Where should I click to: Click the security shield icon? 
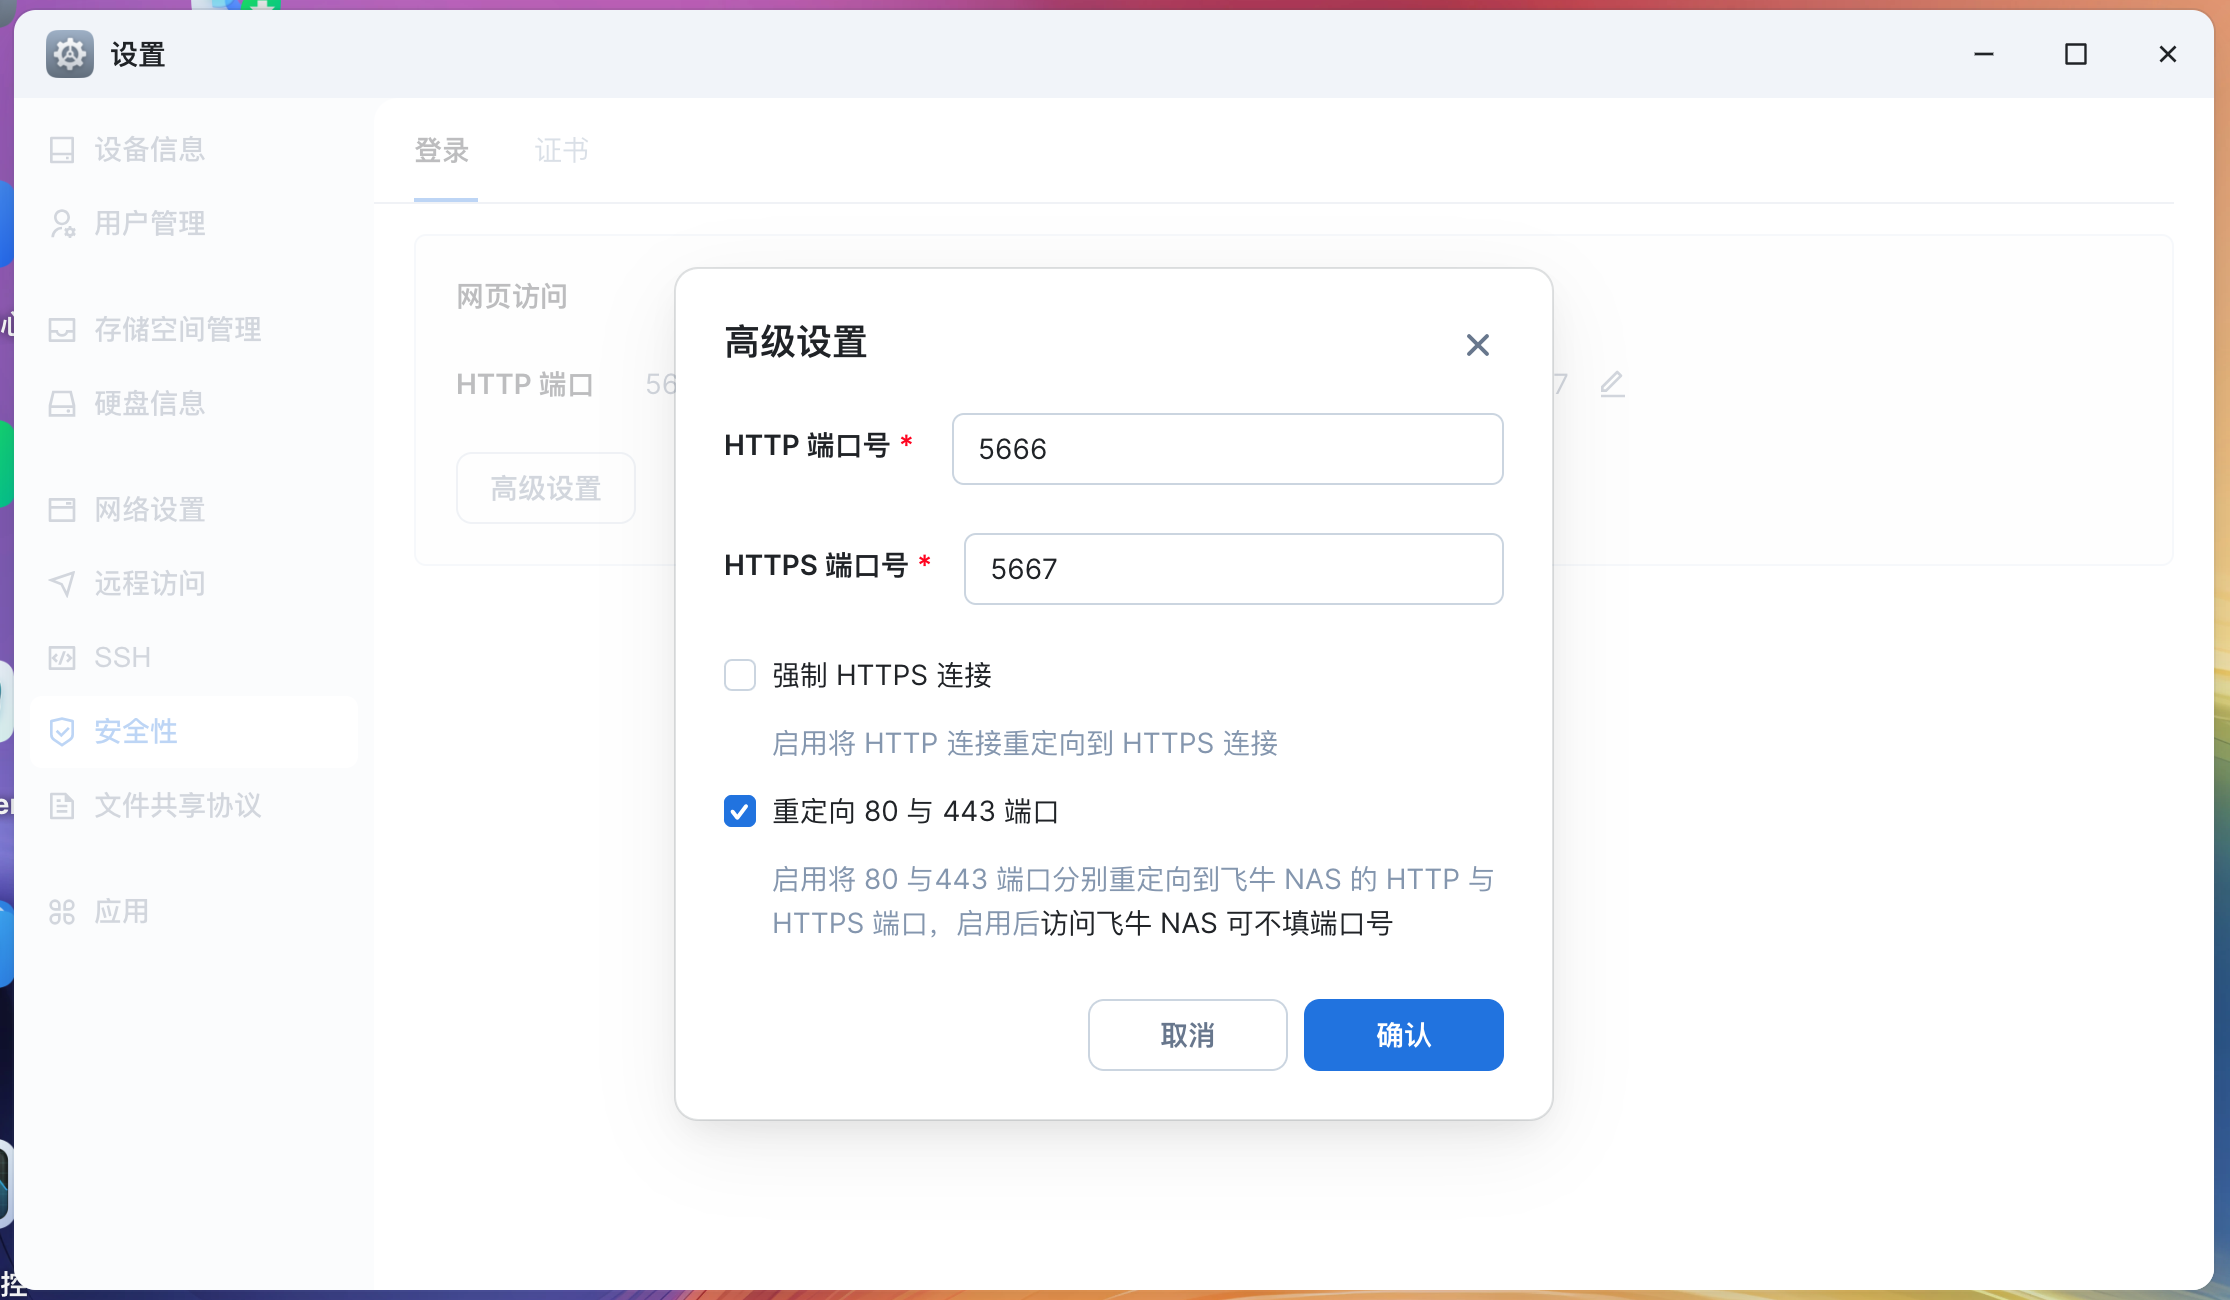(x=62, y=731)
